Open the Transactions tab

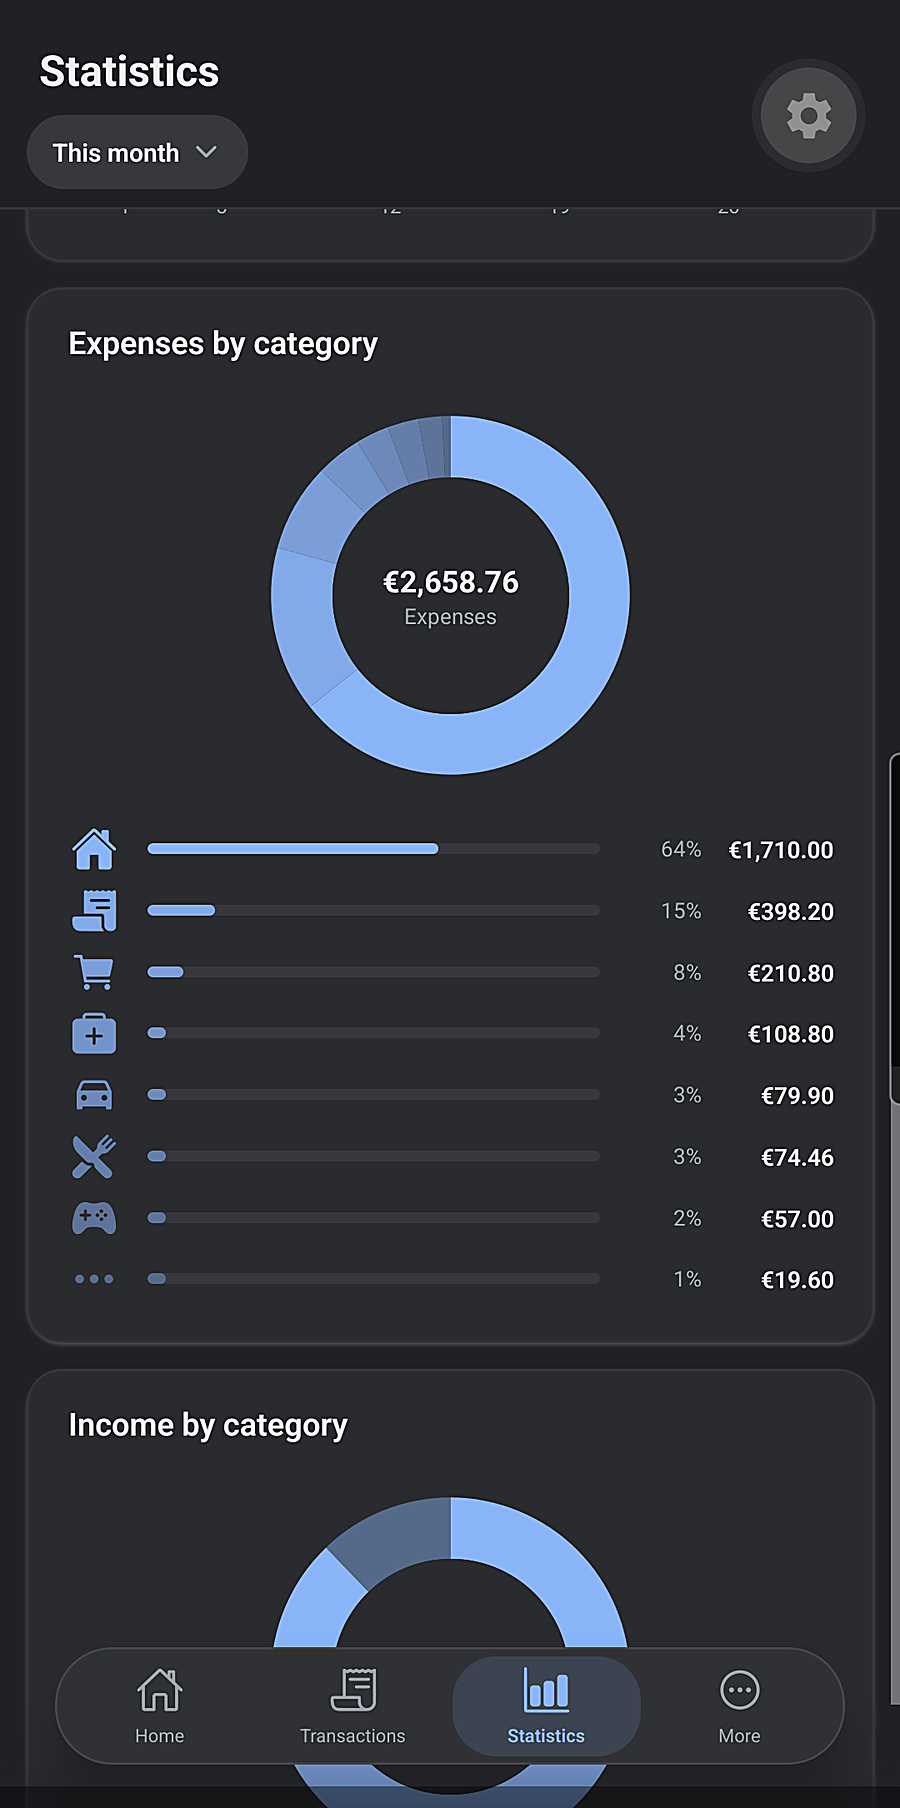tap(353, 1706)
